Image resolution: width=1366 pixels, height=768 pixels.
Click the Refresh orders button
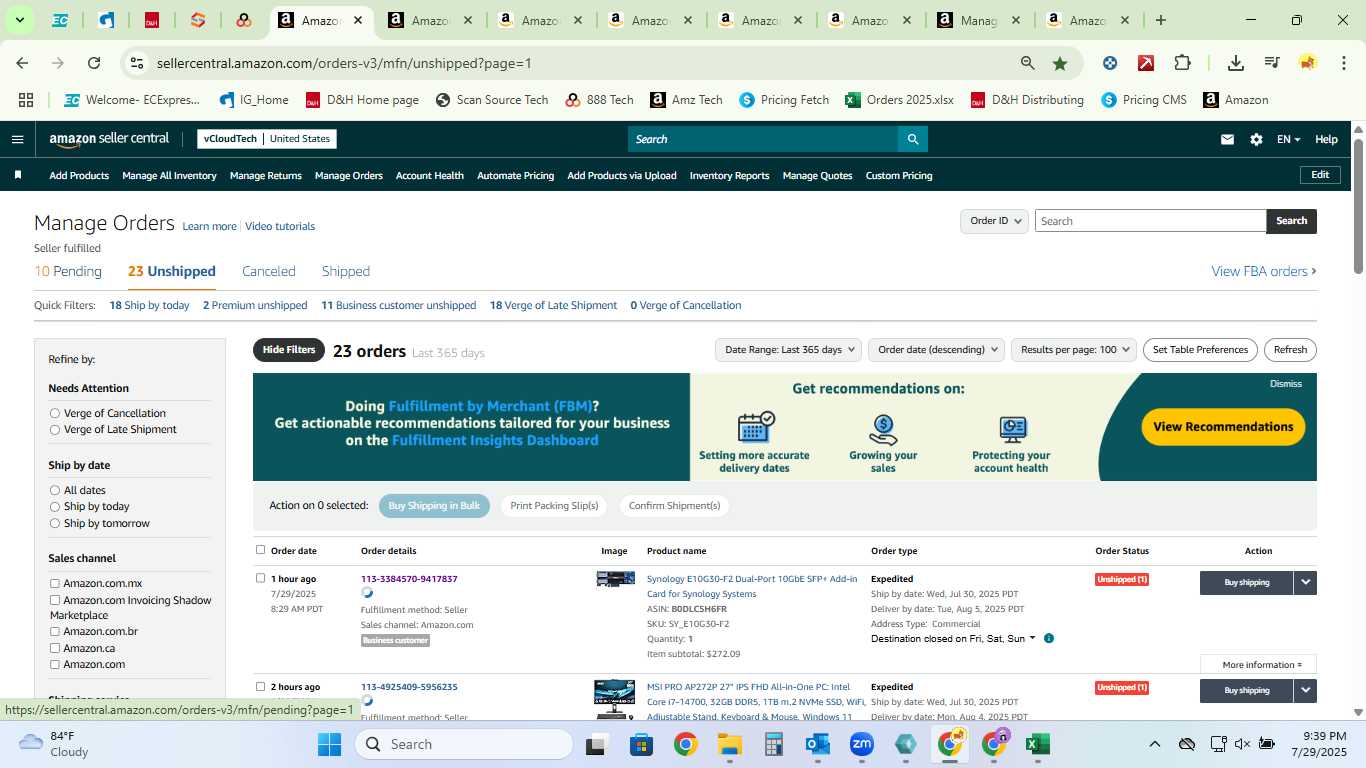(x=1290, y=350)
